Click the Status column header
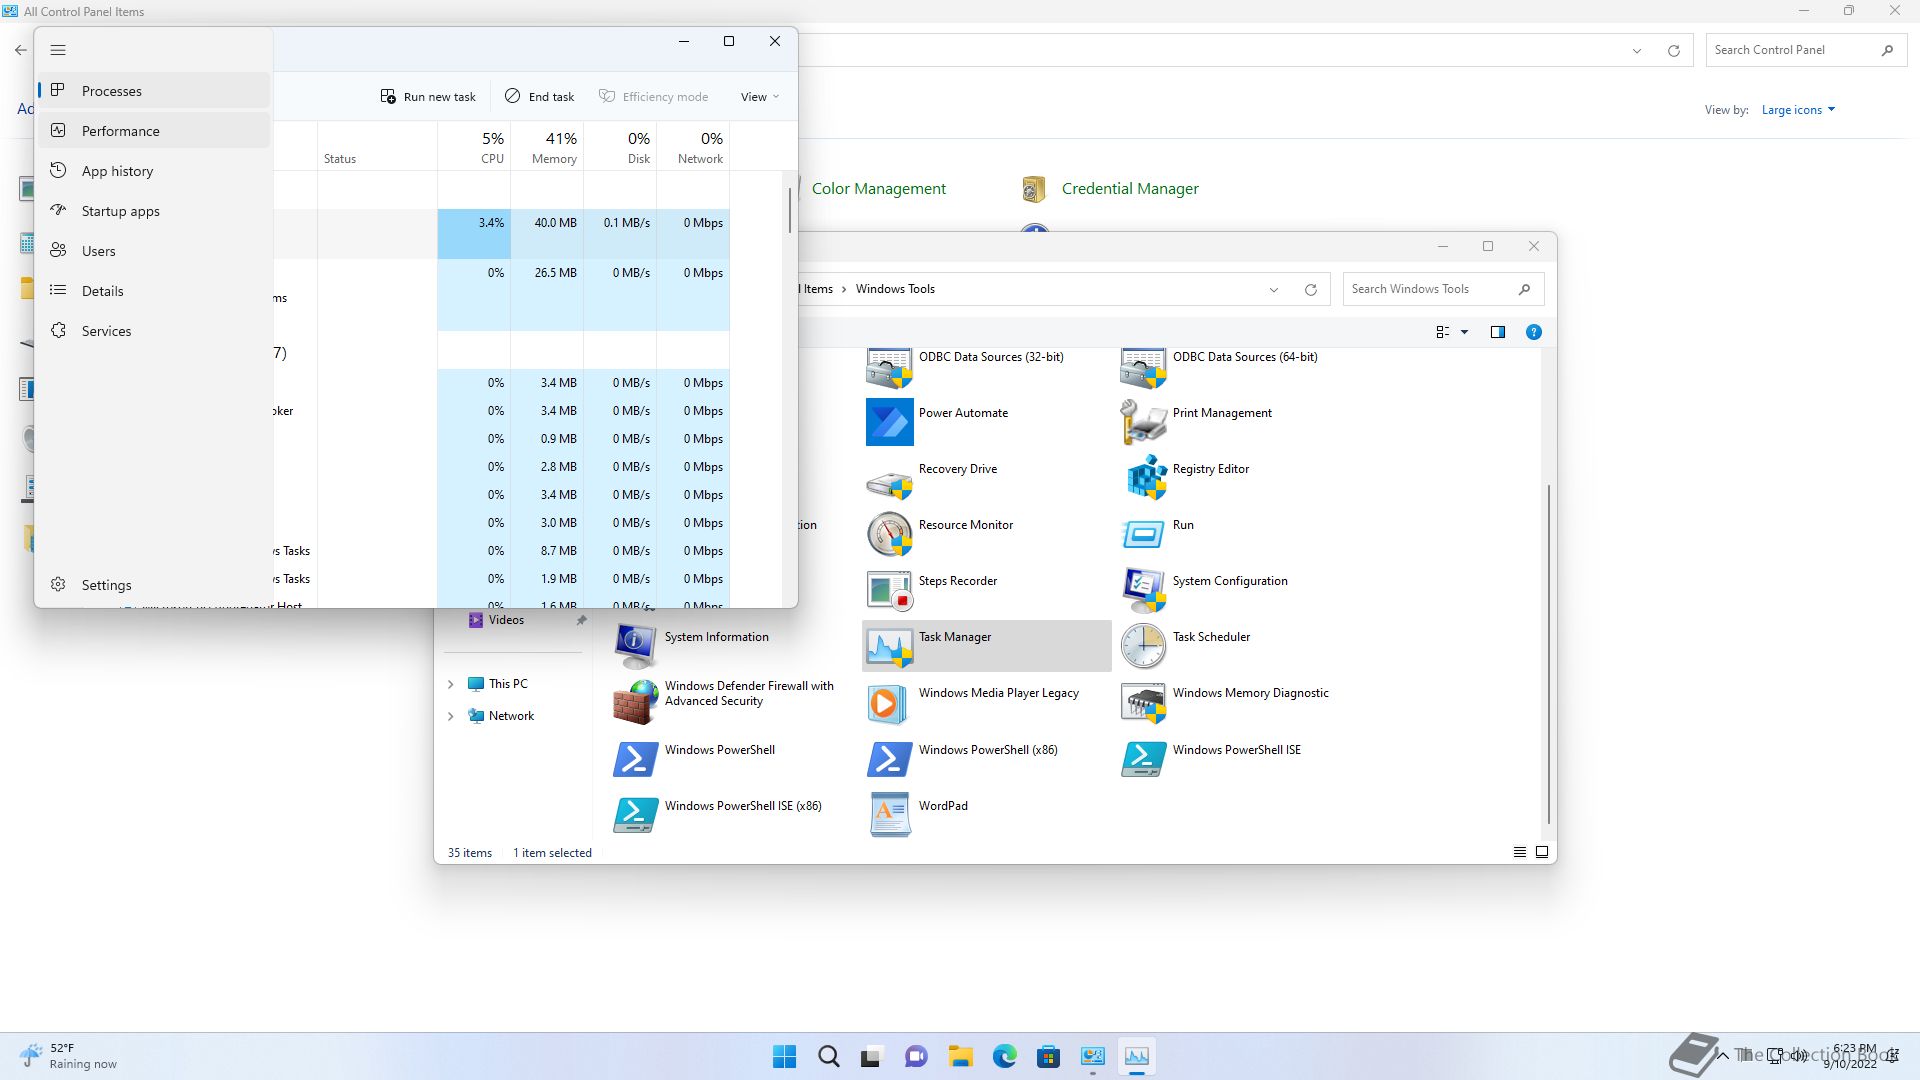This screenshot has height=1080, width=1920. pyautogui.click(x=377, y=146)
